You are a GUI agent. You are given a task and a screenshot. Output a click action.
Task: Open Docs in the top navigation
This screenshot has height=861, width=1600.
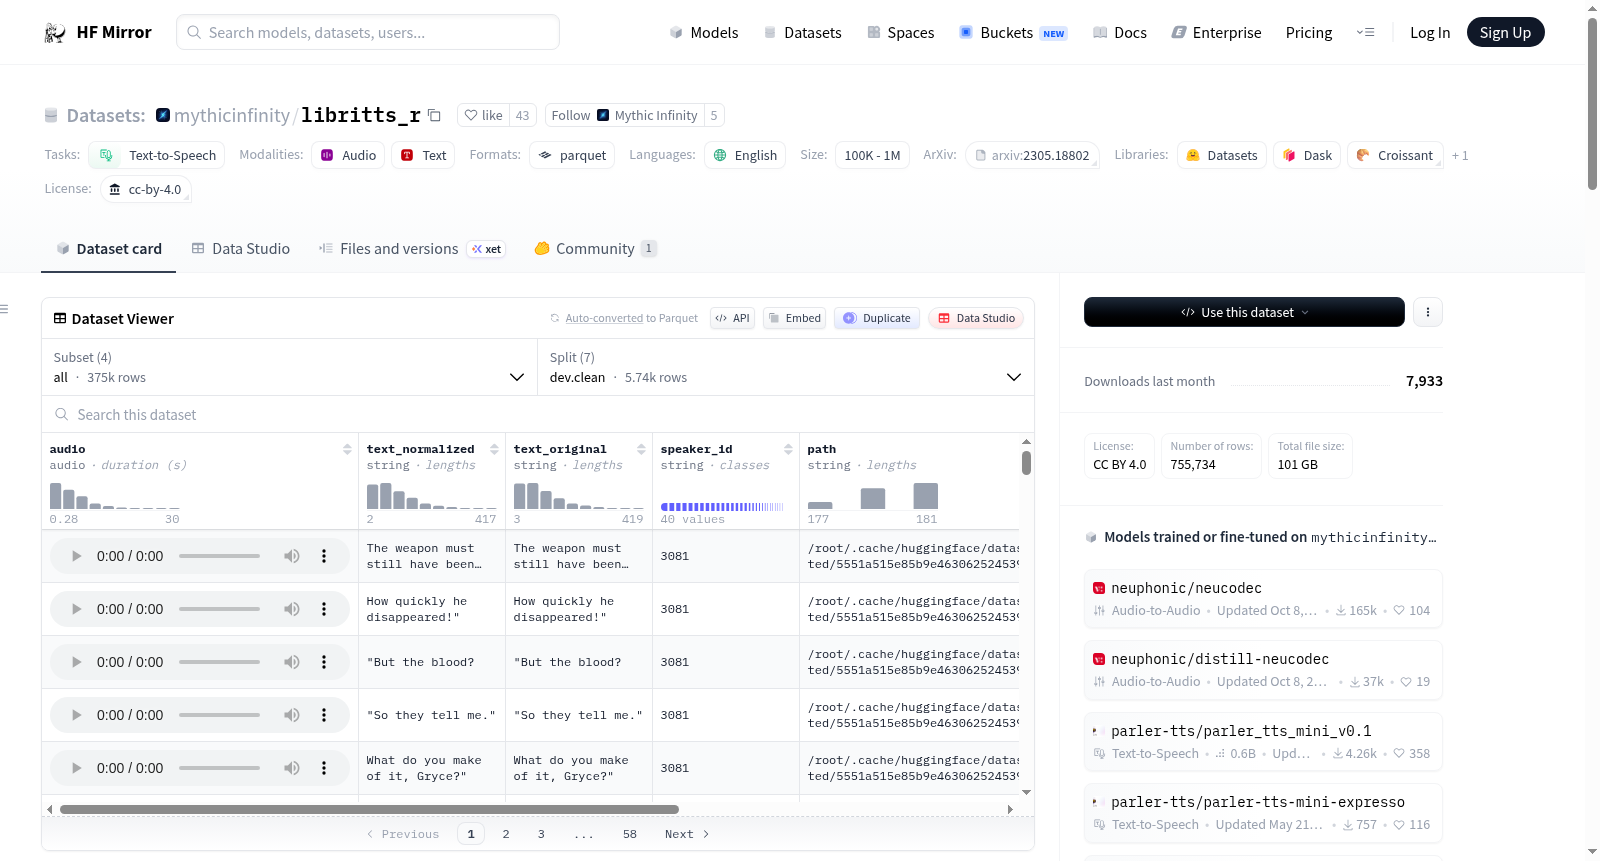1119,32
